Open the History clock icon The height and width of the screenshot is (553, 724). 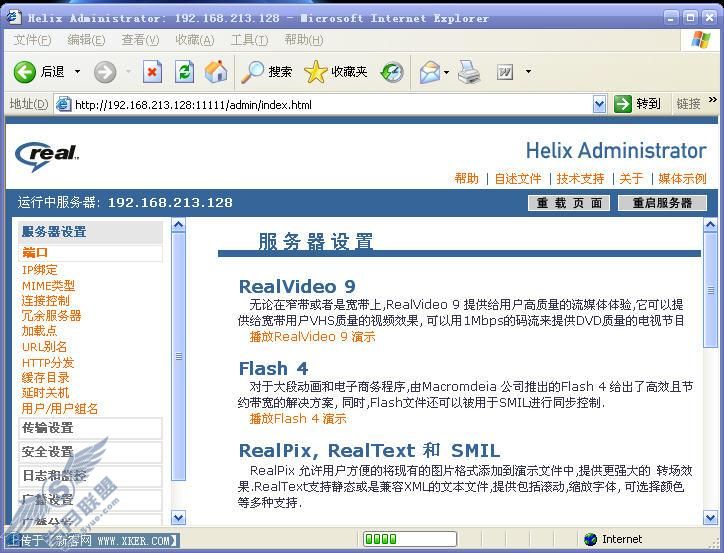(392, 72)
